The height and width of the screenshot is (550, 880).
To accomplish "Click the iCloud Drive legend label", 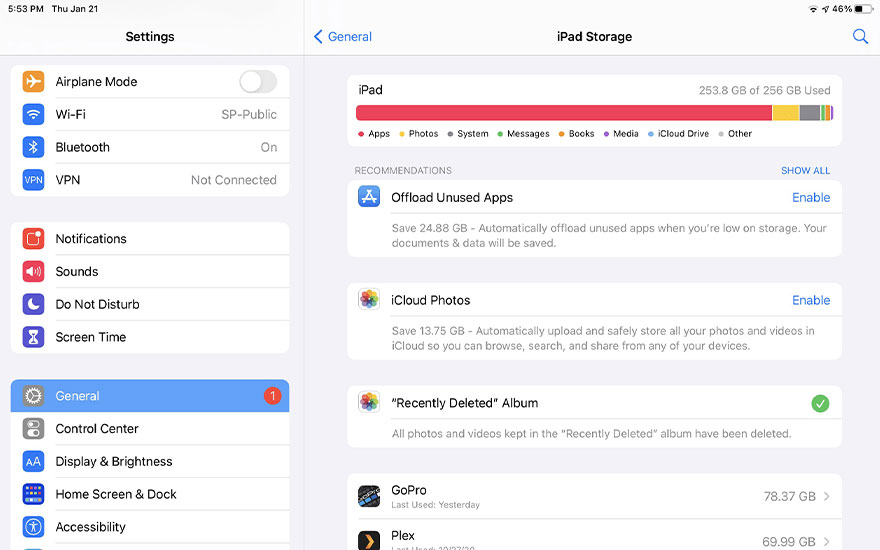I will (683, 134).
